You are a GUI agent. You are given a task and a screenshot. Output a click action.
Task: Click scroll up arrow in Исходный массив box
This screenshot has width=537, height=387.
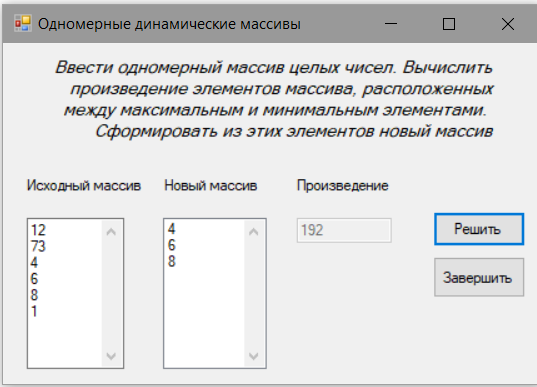[x=111, y=232]
